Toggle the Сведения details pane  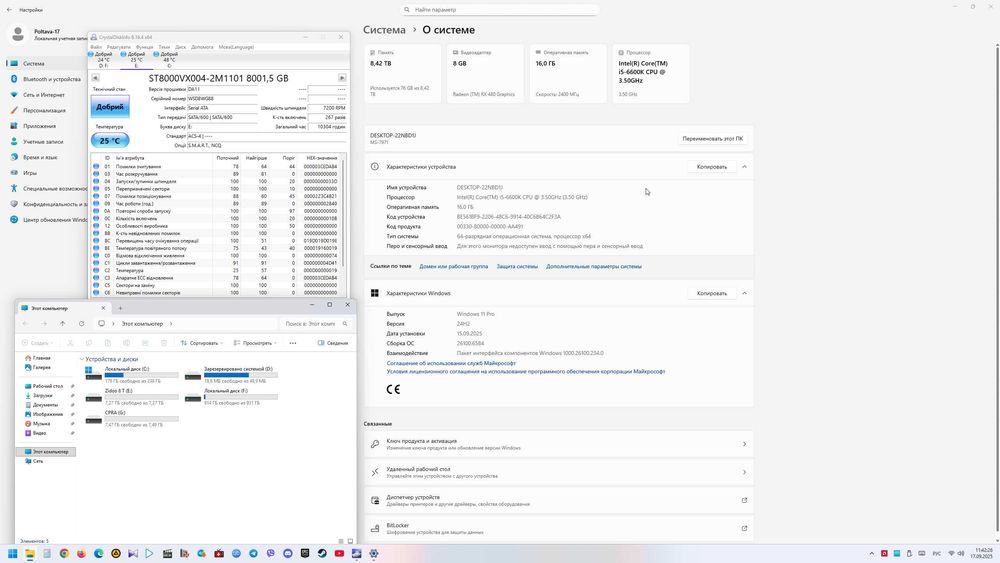333,343
